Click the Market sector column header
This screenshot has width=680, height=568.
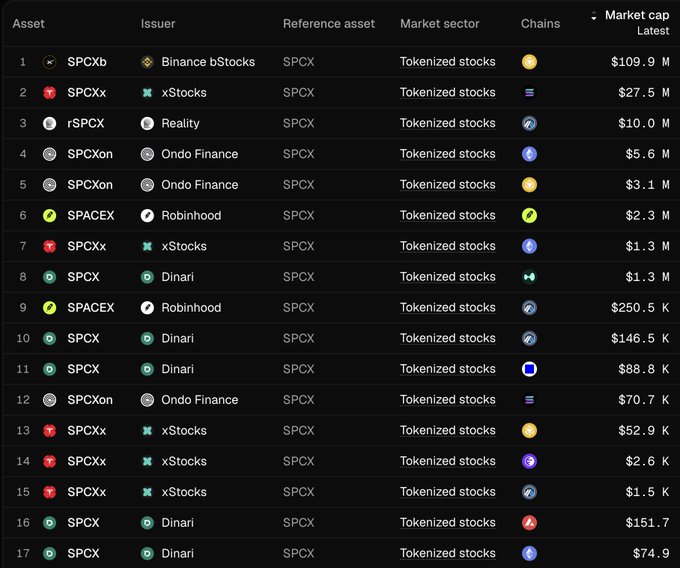(440, 23)
